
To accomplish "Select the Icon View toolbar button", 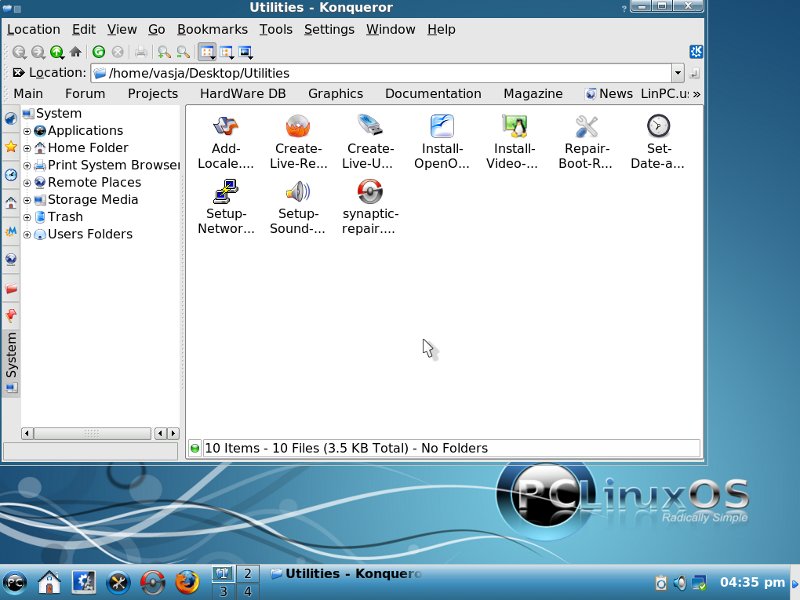I will tap(207, 52).
